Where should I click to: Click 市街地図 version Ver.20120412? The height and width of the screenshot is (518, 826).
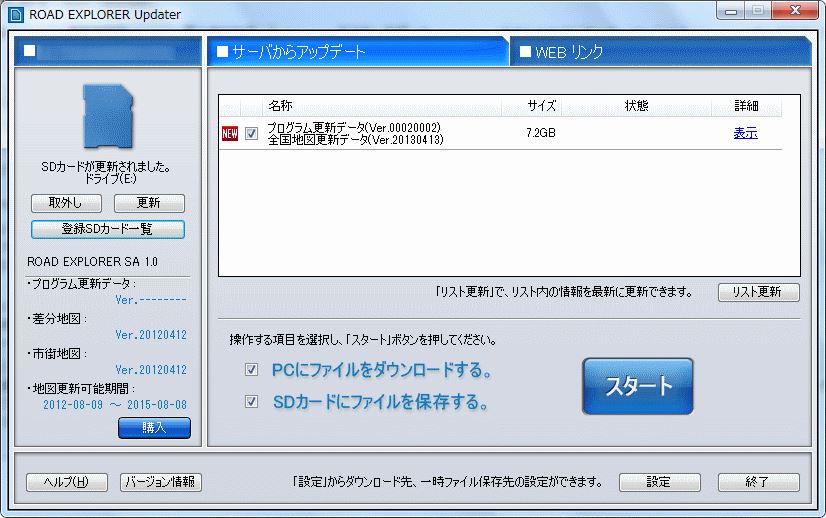151,369
